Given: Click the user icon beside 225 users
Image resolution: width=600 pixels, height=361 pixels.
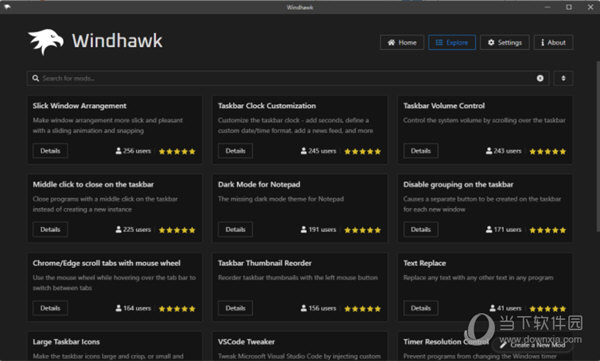Looking at the screenshot, I should pyautogui.click(x=119, y=229).
